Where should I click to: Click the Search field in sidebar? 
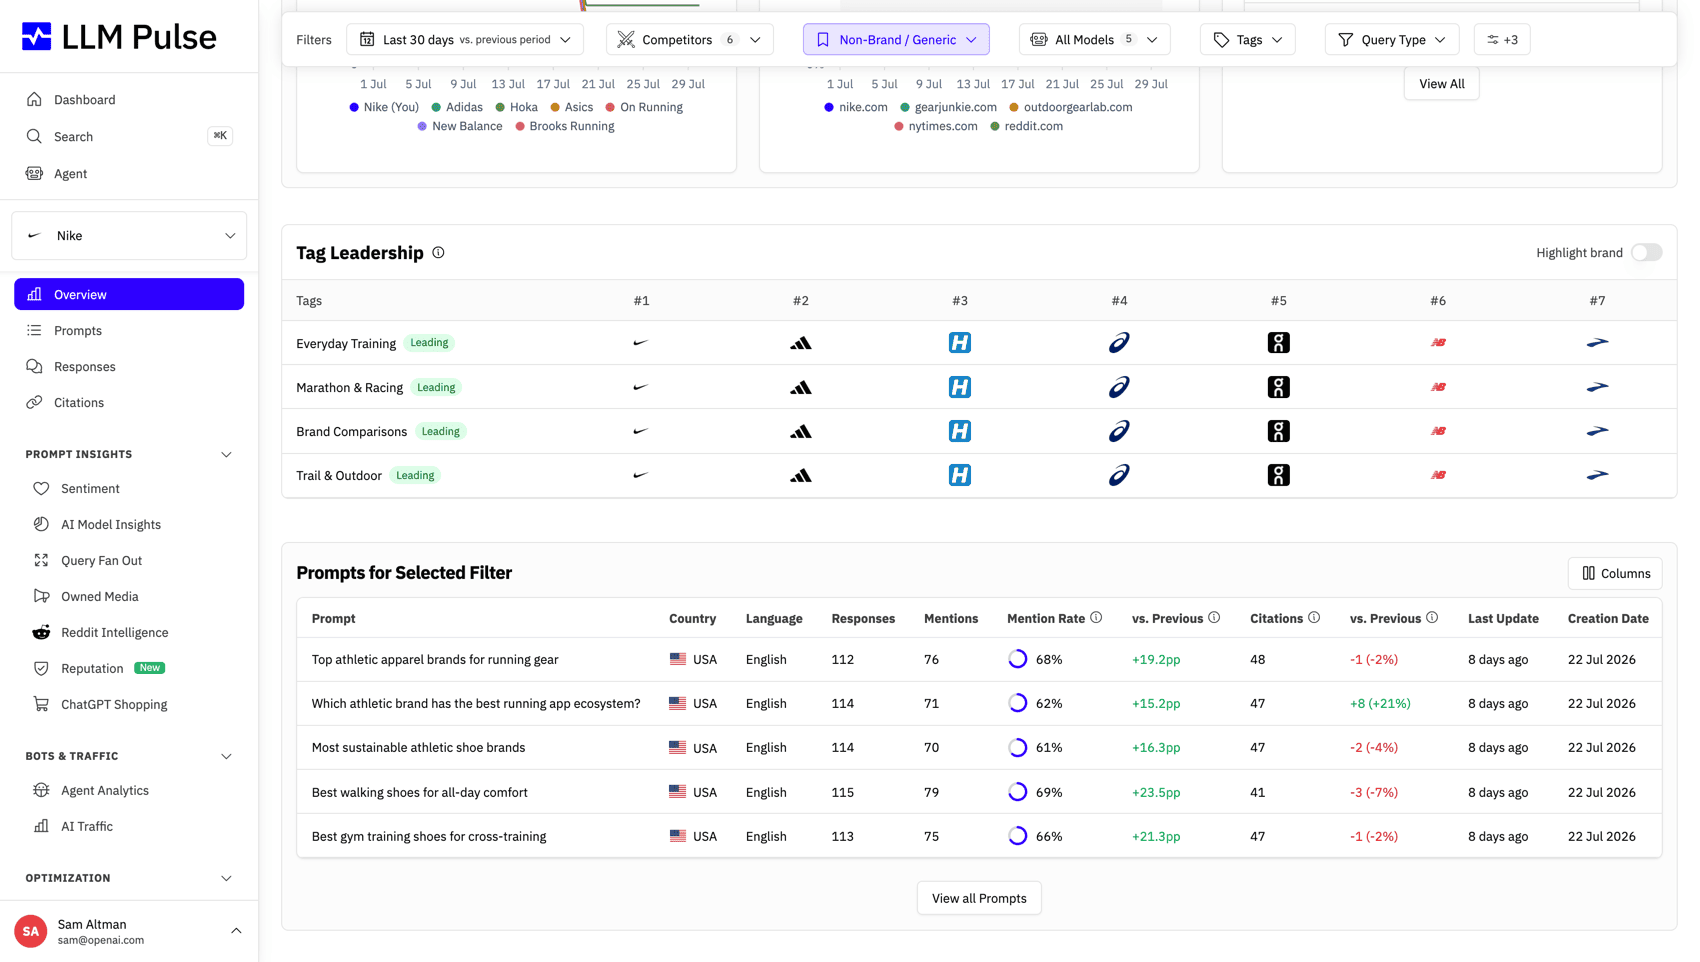click(x=129, y=137)
